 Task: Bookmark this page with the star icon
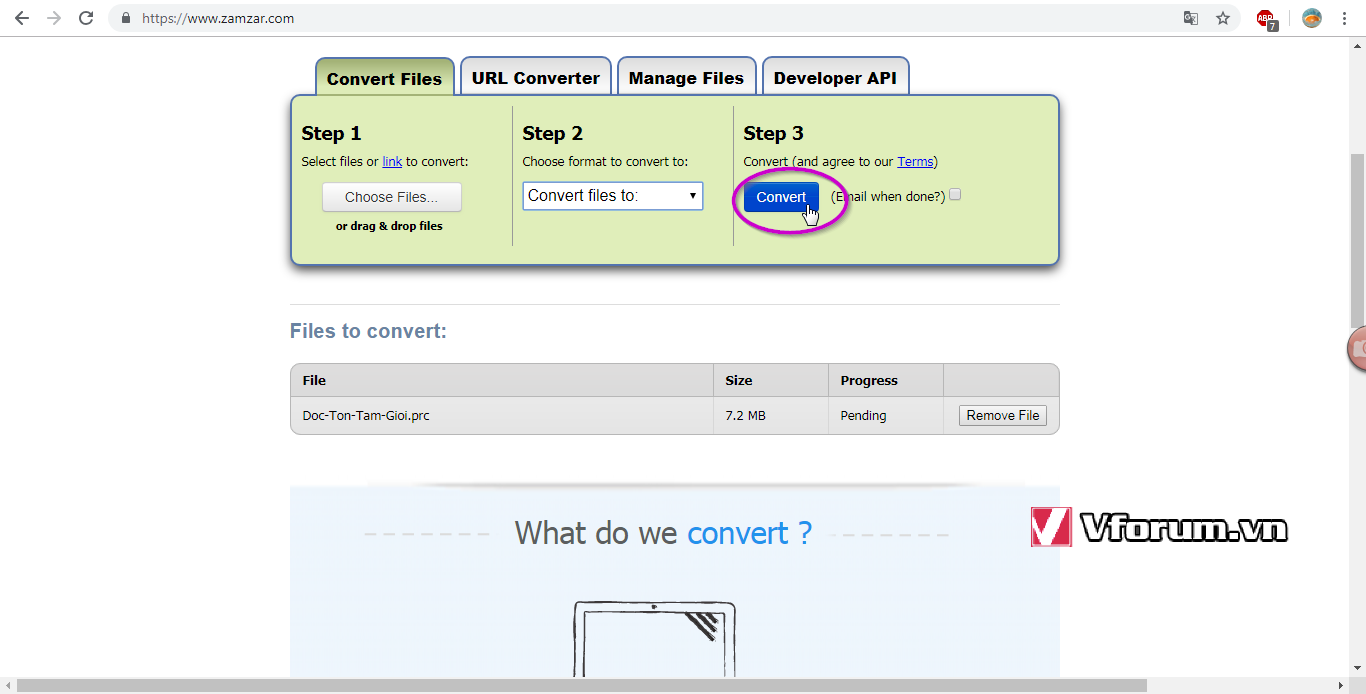click(x=1223, y=18)
